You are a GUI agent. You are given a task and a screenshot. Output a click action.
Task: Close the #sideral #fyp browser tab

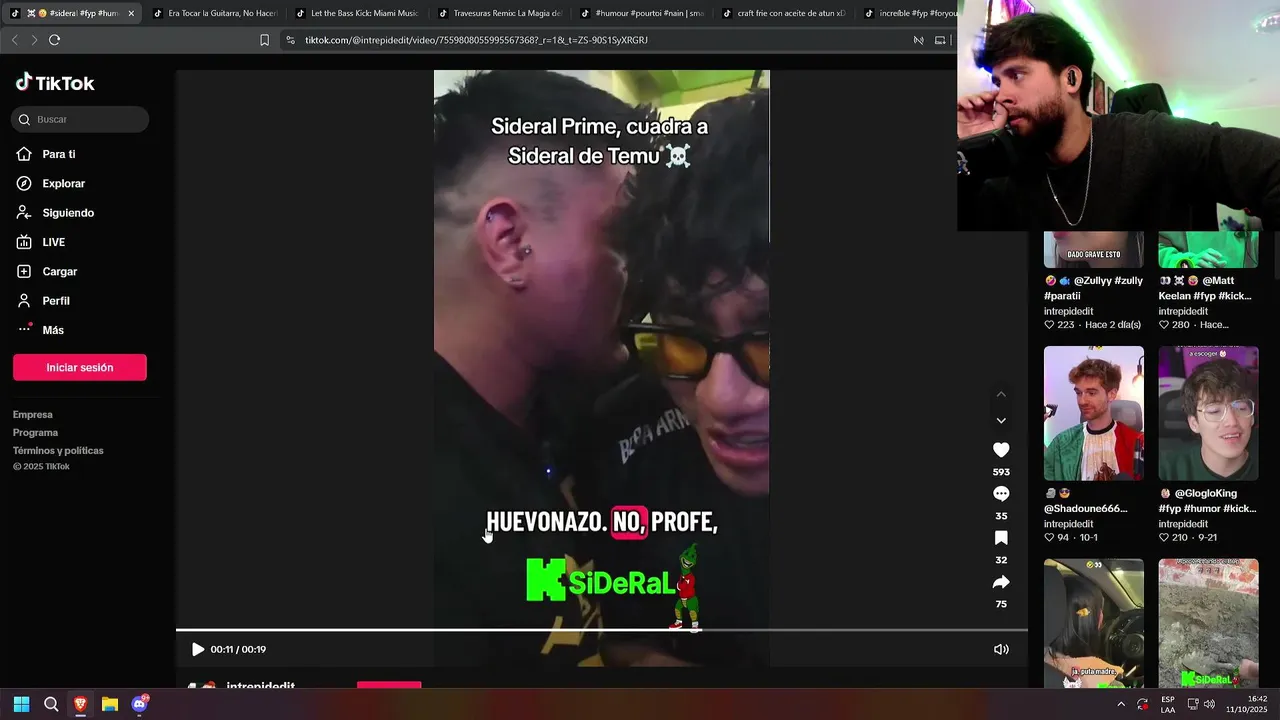pos(131,13)
